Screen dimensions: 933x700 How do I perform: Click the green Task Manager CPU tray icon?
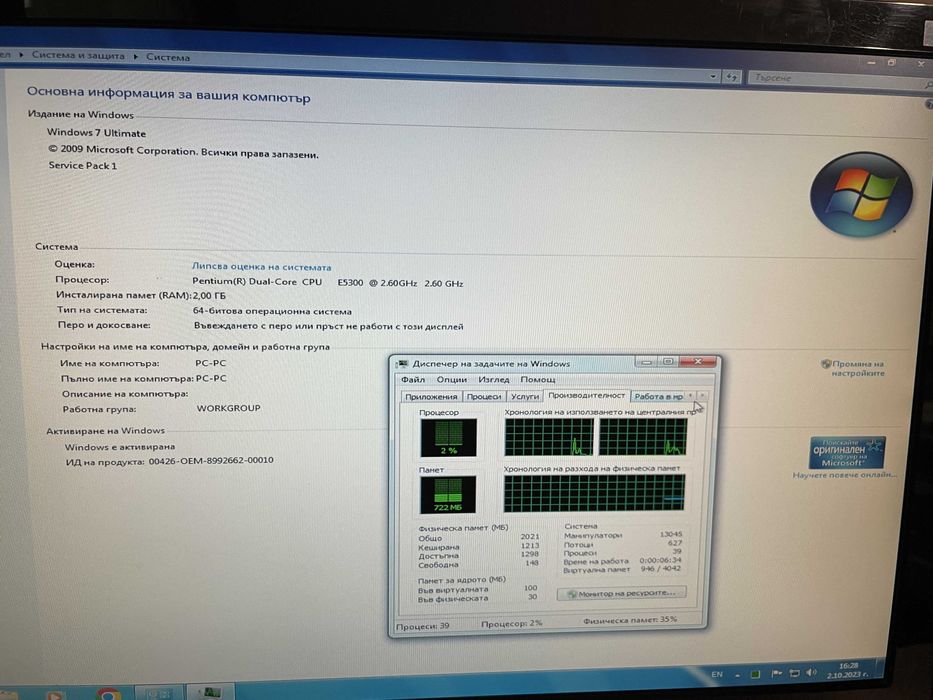[x=754, y=674]
